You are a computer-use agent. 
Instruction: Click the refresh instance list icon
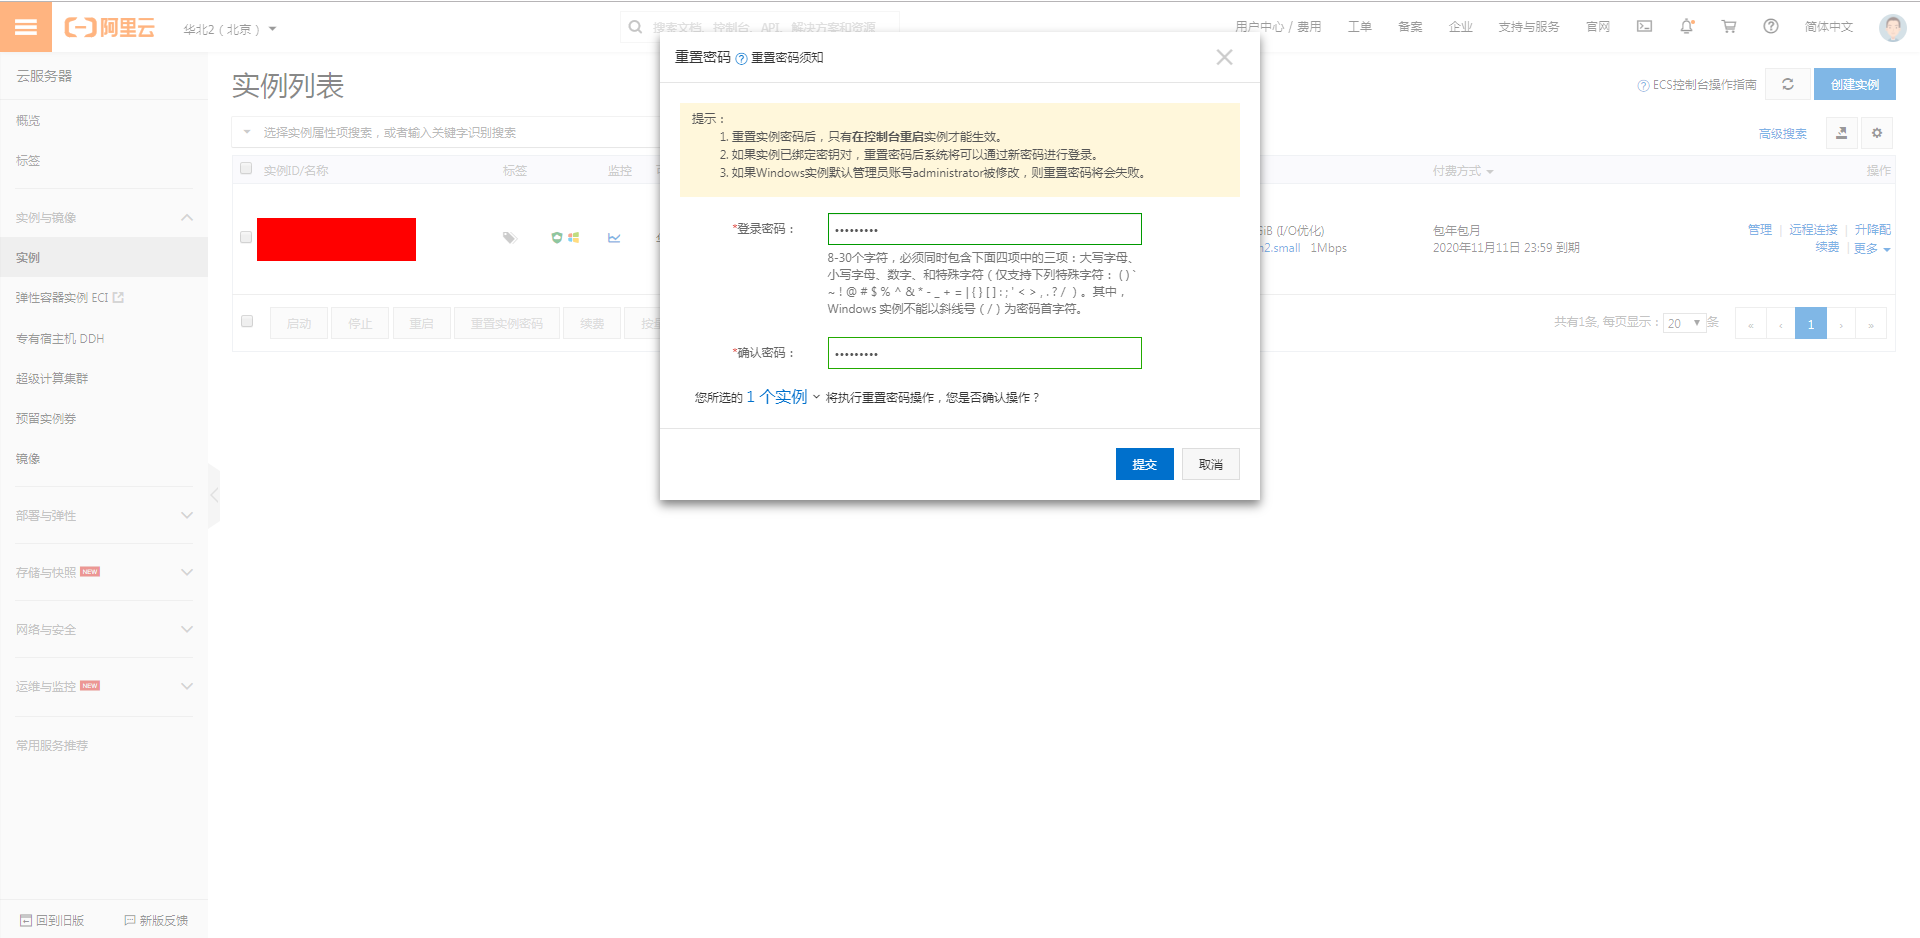(1788, 84)
